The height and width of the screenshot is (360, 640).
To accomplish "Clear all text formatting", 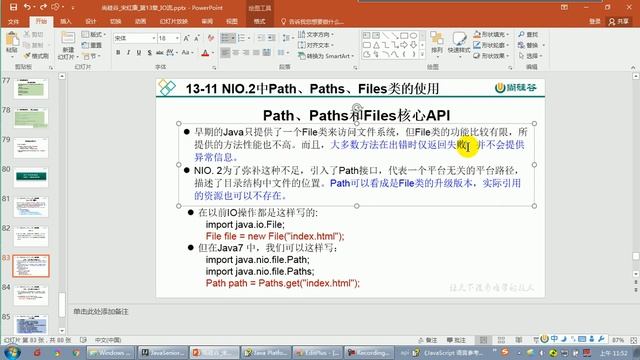I will 211,38.
